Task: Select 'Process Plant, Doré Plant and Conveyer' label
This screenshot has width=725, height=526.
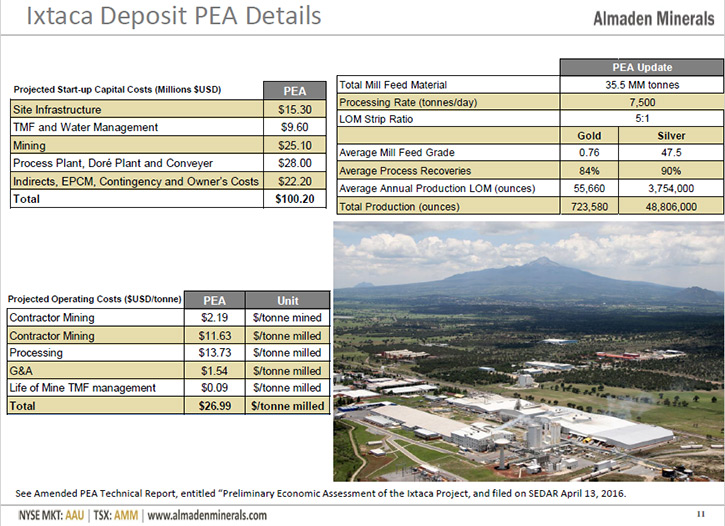Action: pyautogui.click(x=113, y=163)
